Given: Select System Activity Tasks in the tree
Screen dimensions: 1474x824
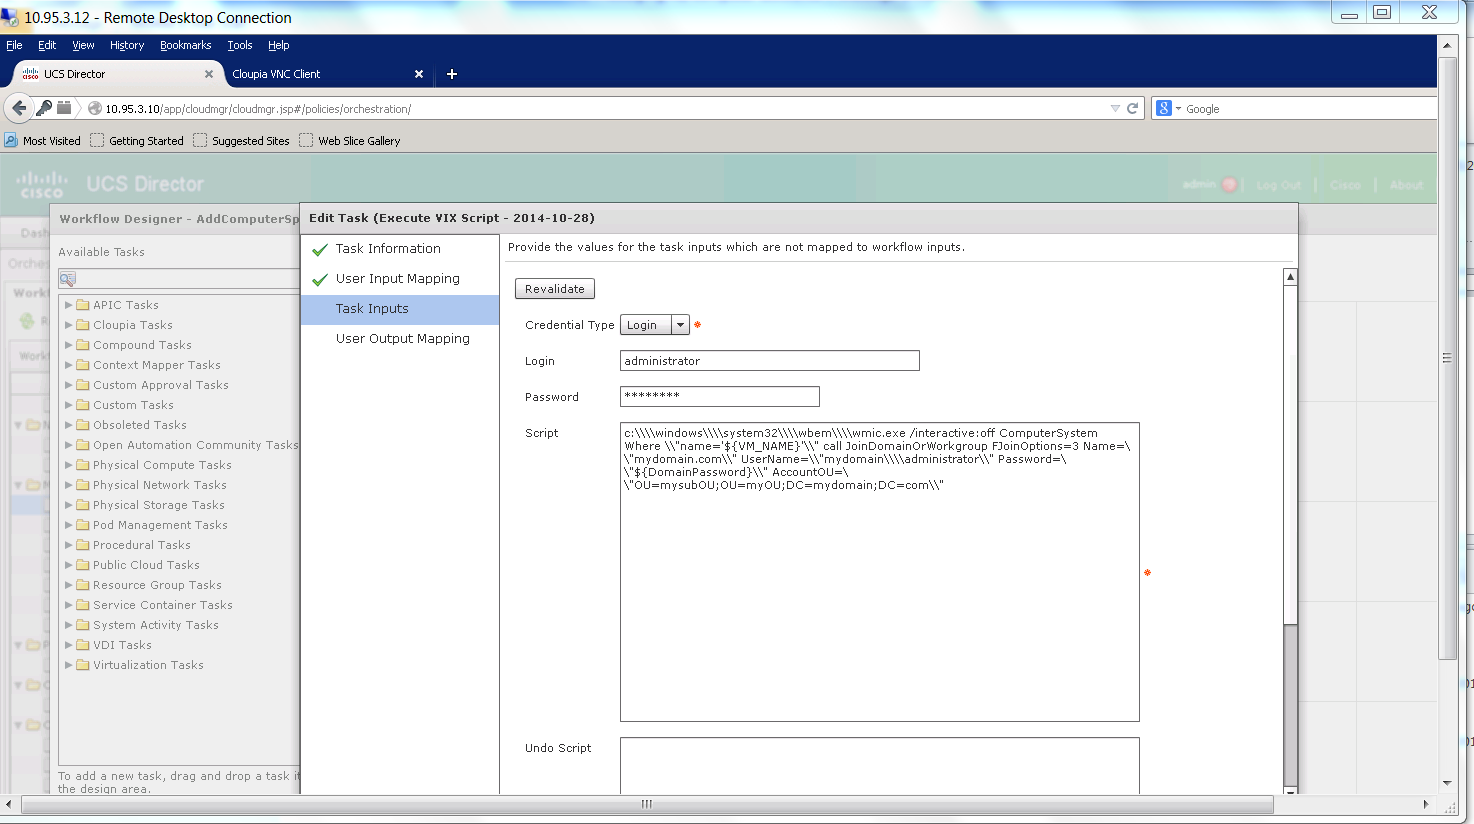Looking at the screenshot, I should click(156, 625).
